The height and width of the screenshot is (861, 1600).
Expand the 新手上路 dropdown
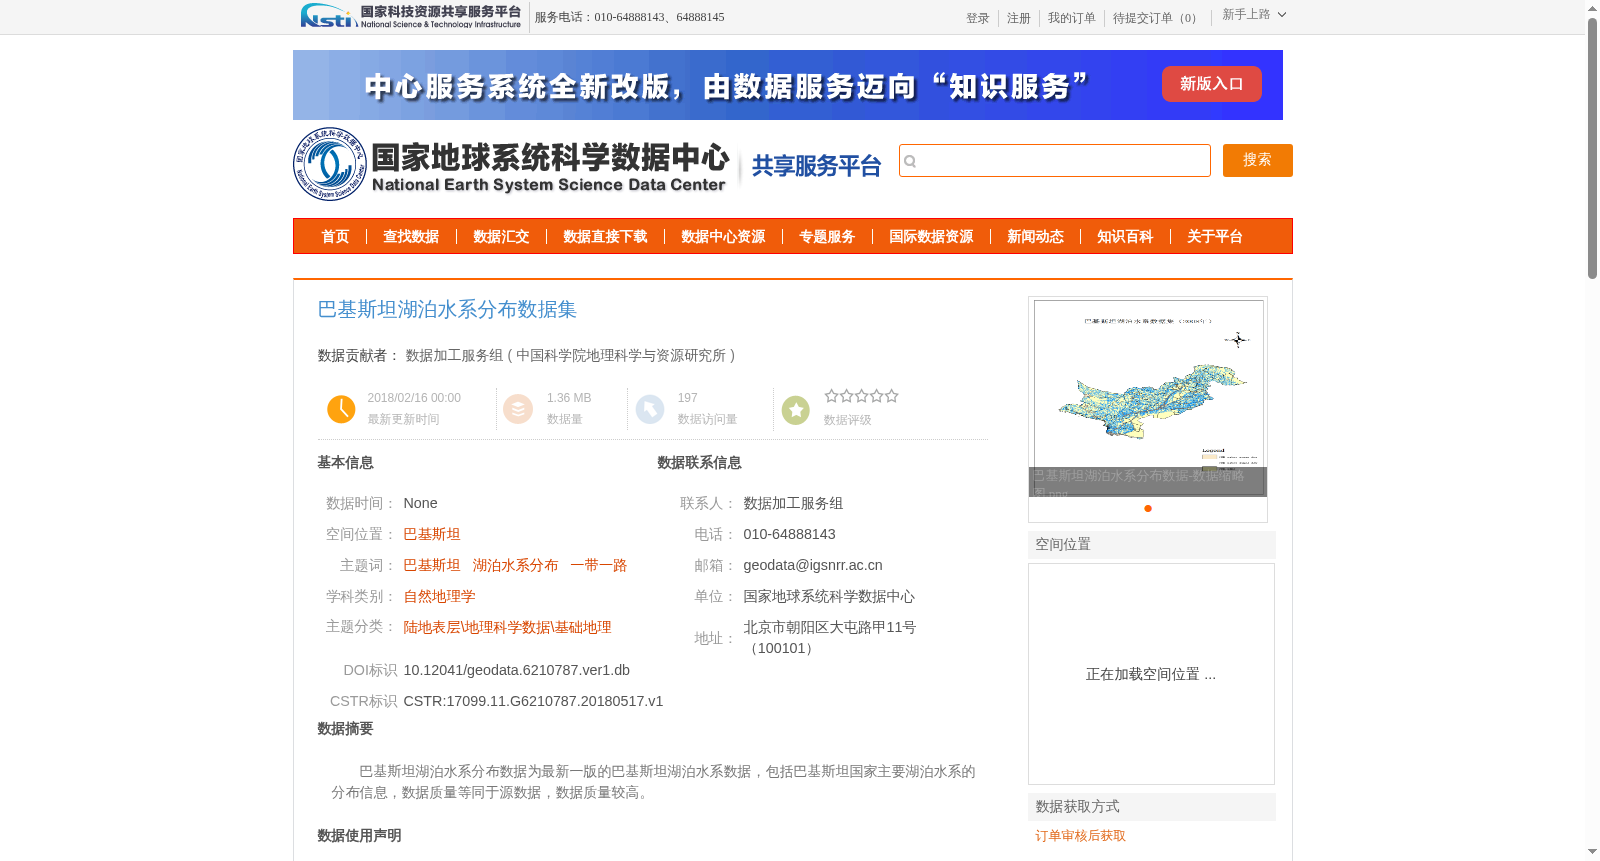1254,15
